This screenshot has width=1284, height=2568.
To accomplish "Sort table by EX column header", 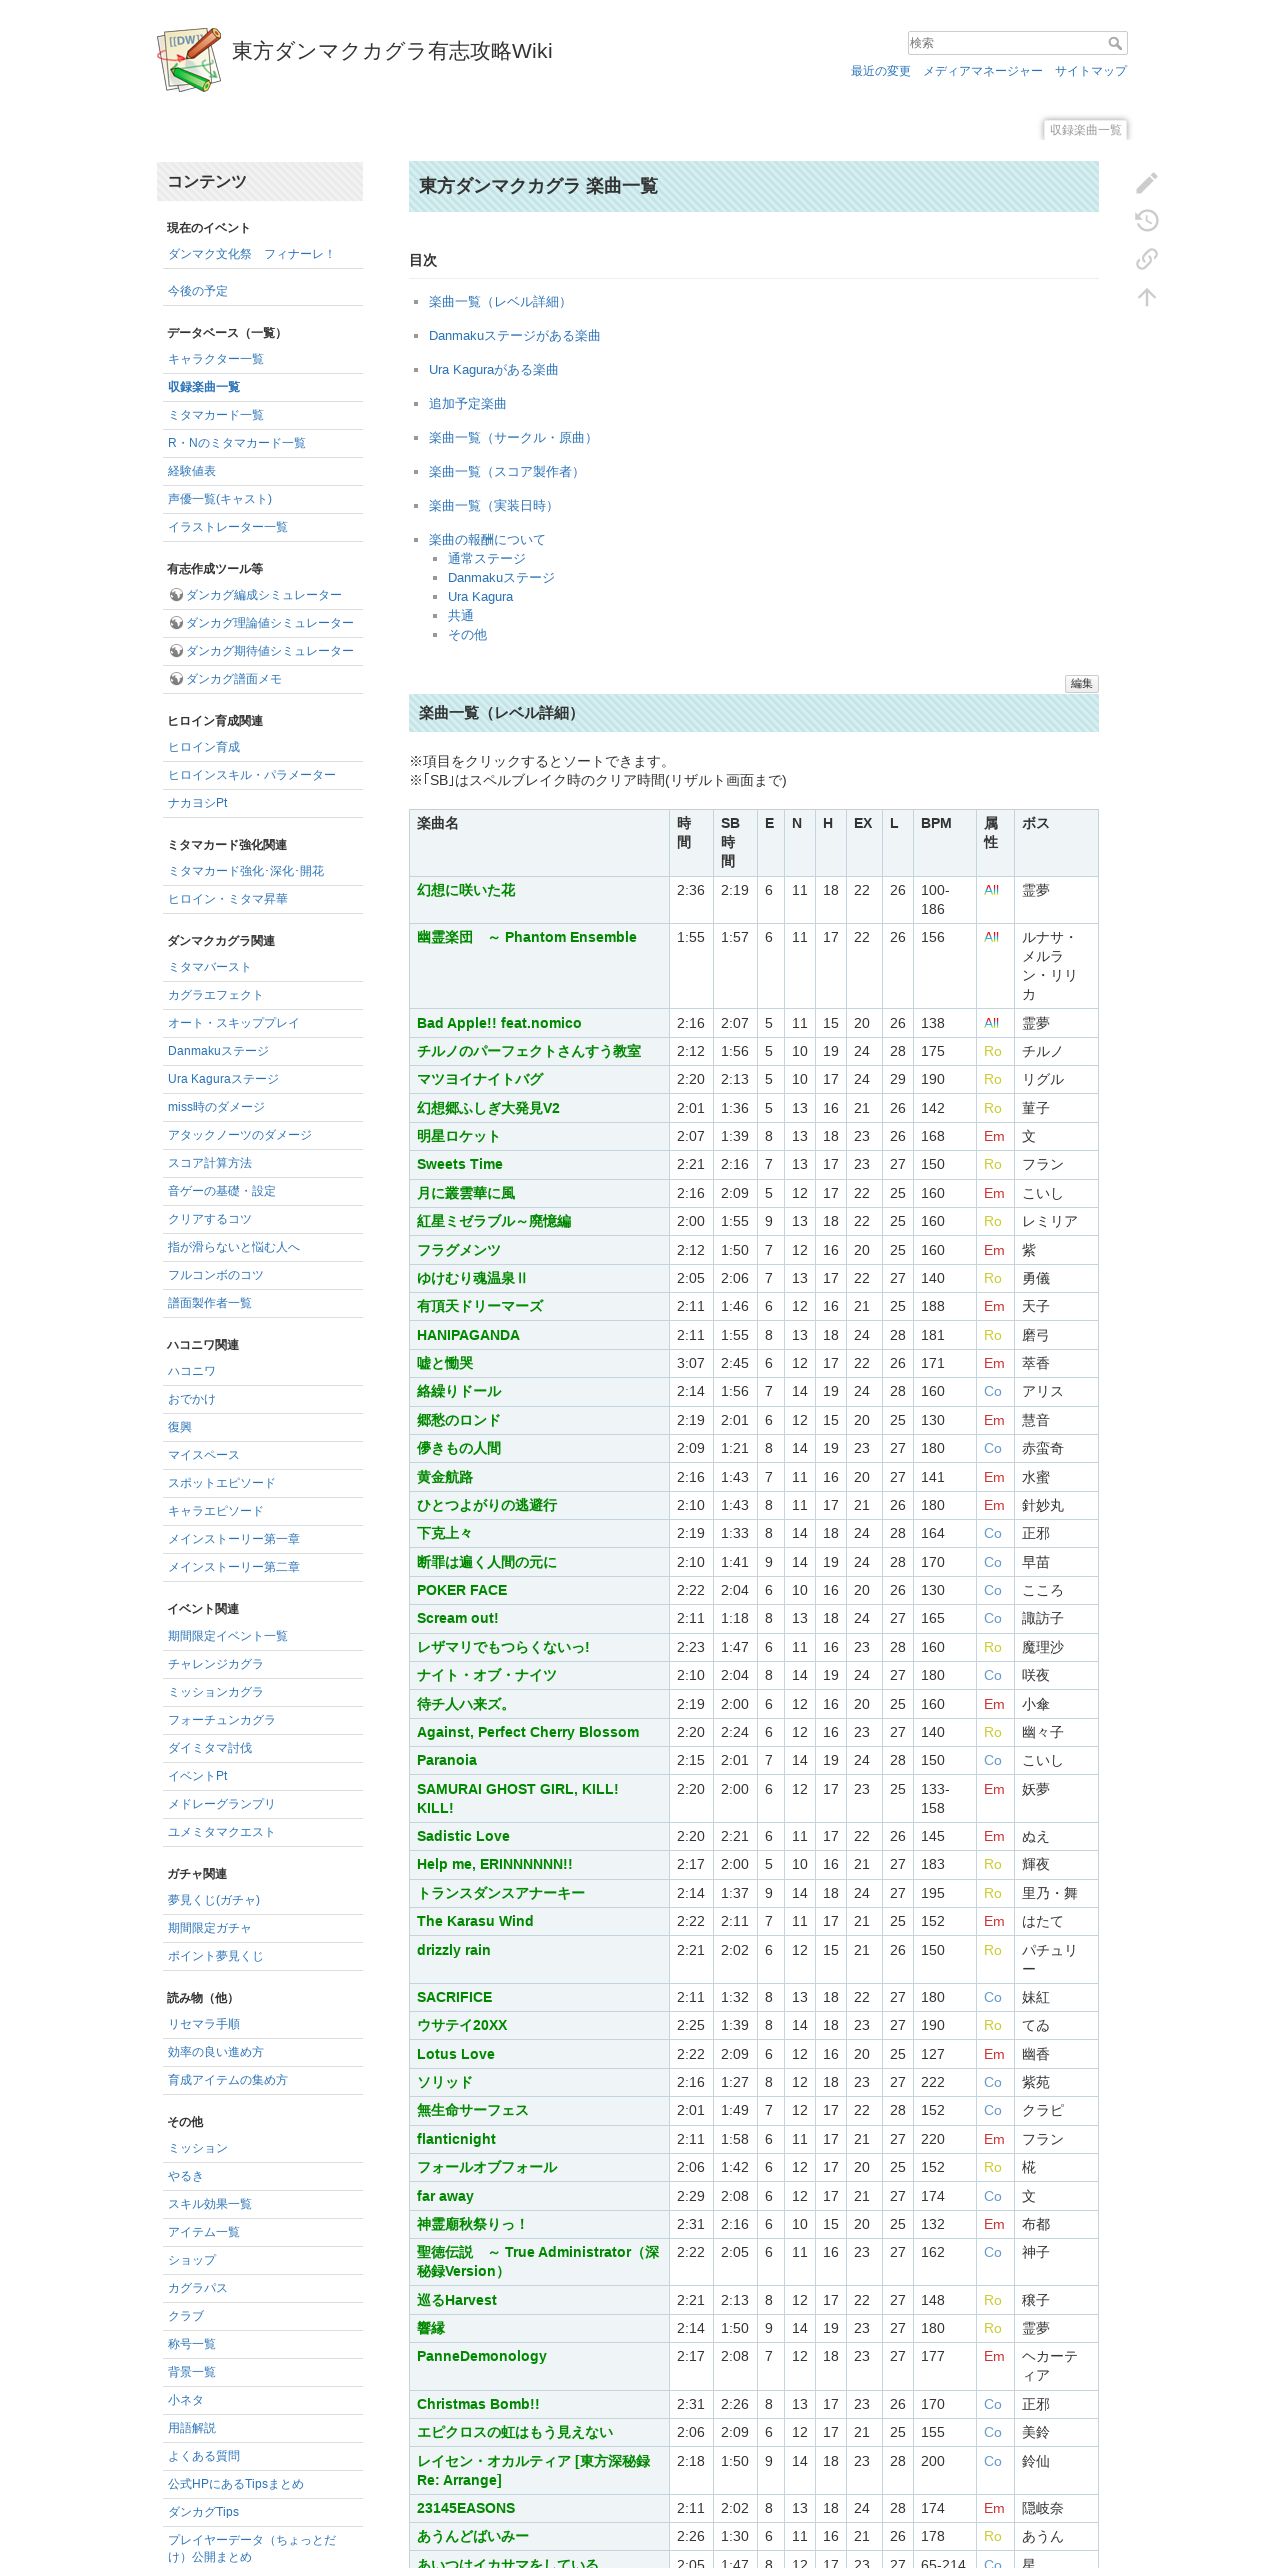I will point(864,843).
